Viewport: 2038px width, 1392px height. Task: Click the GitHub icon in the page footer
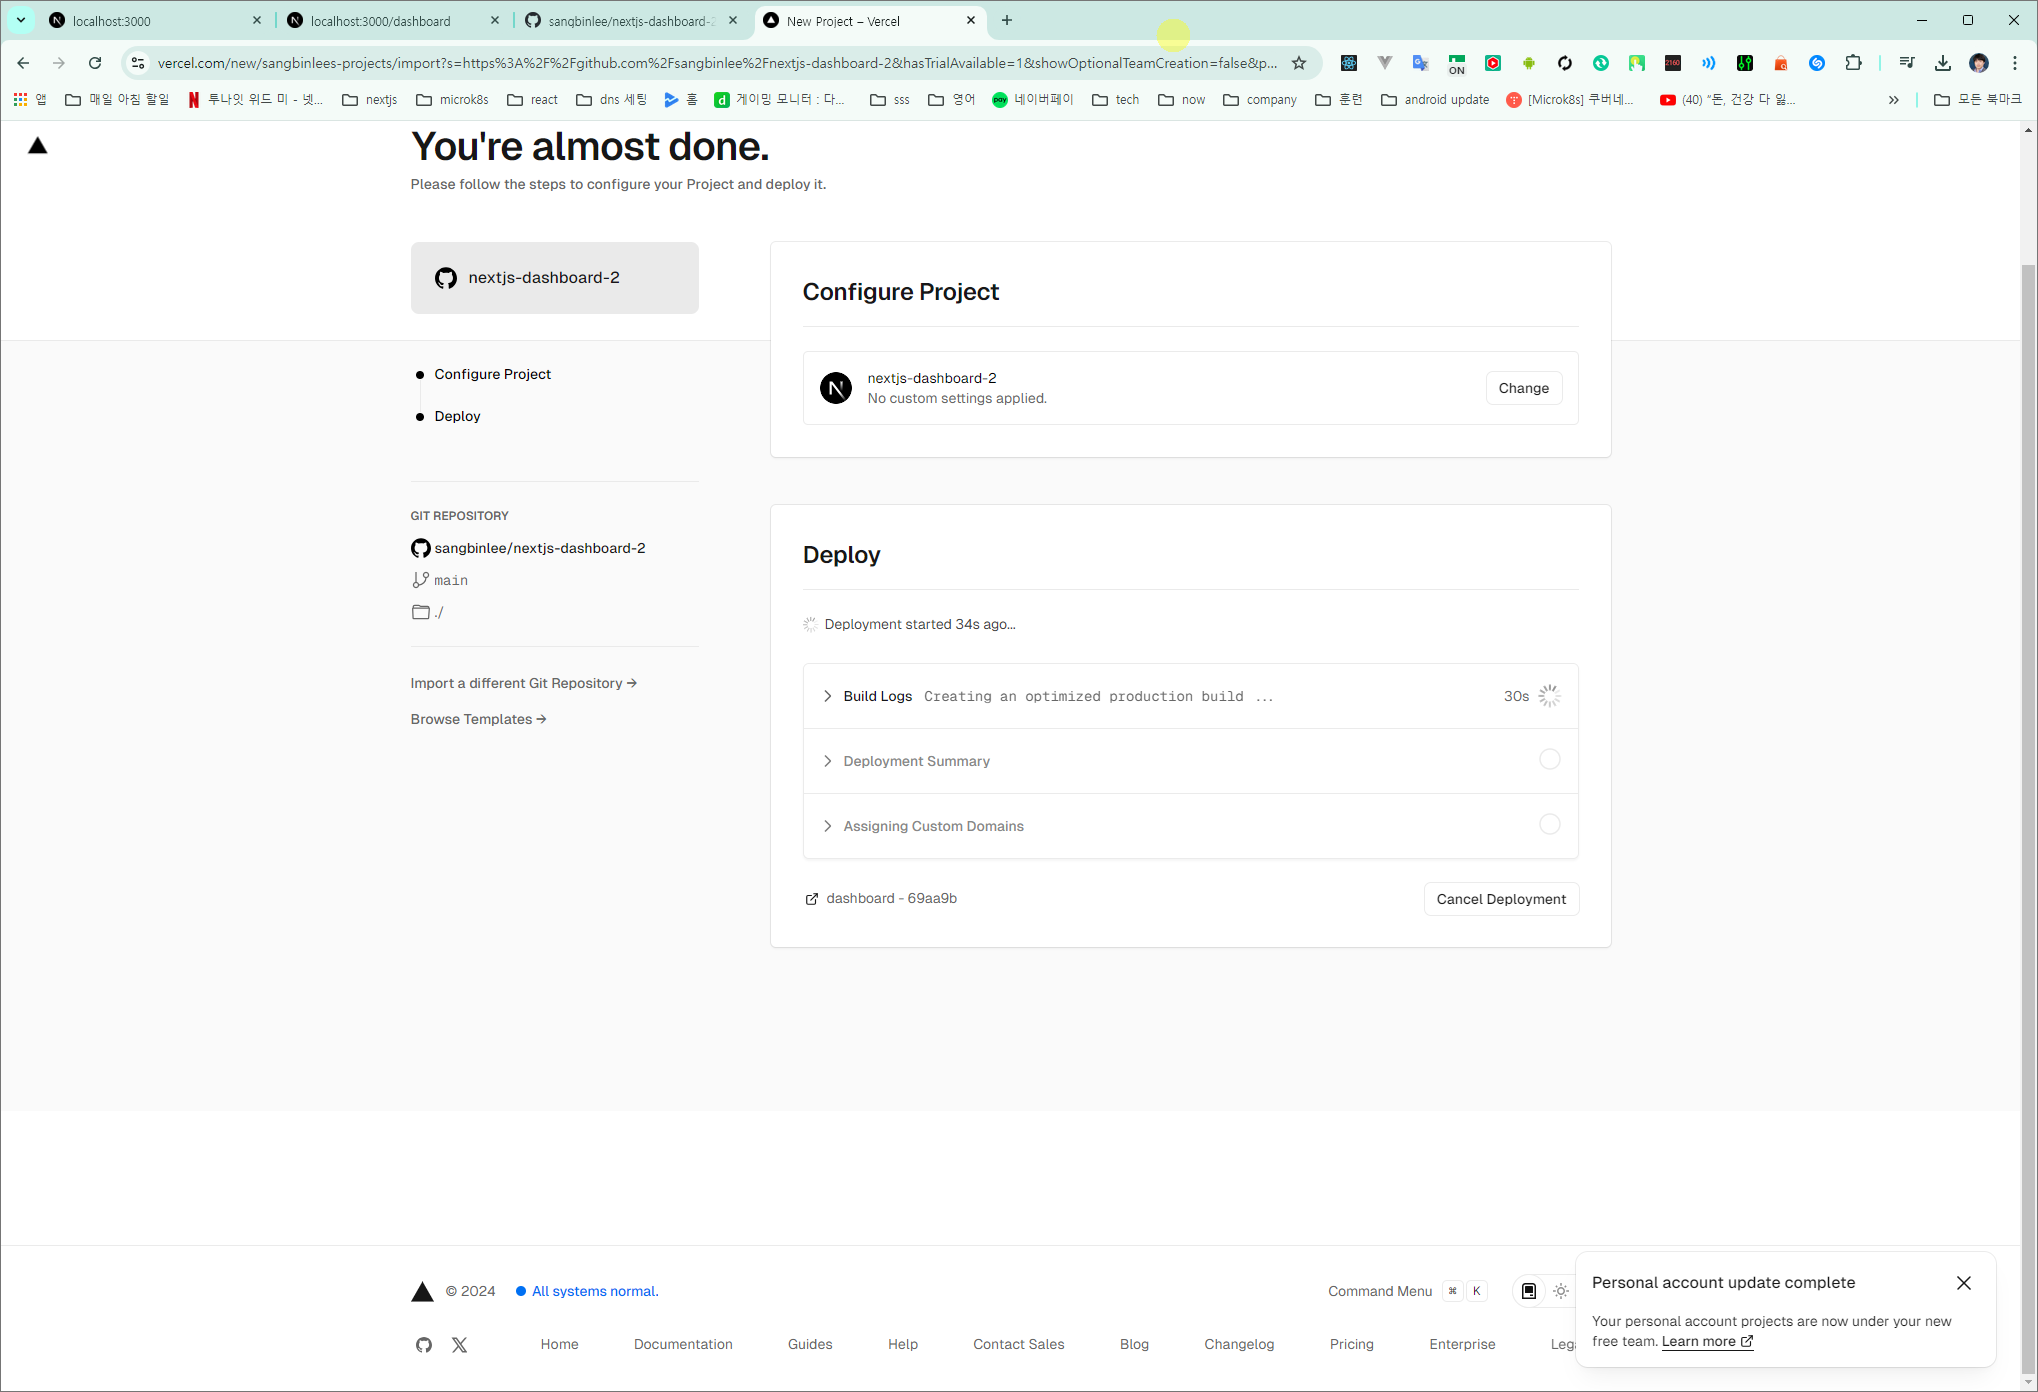(424, 1345)
